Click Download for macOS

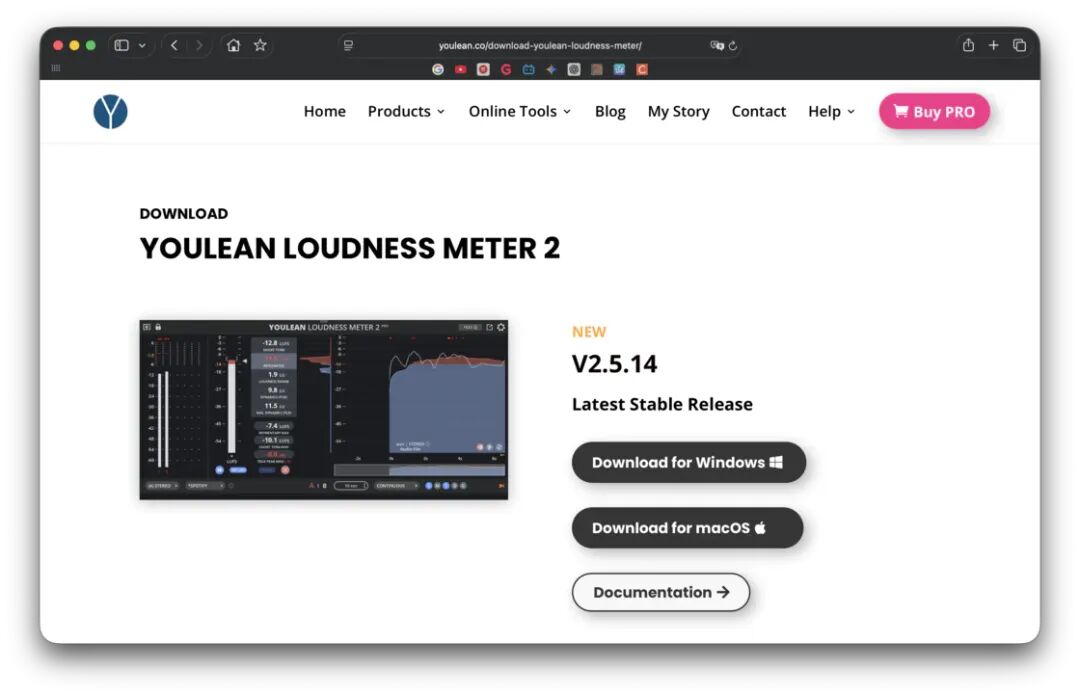pyautogui.click(x=687, y=528)
